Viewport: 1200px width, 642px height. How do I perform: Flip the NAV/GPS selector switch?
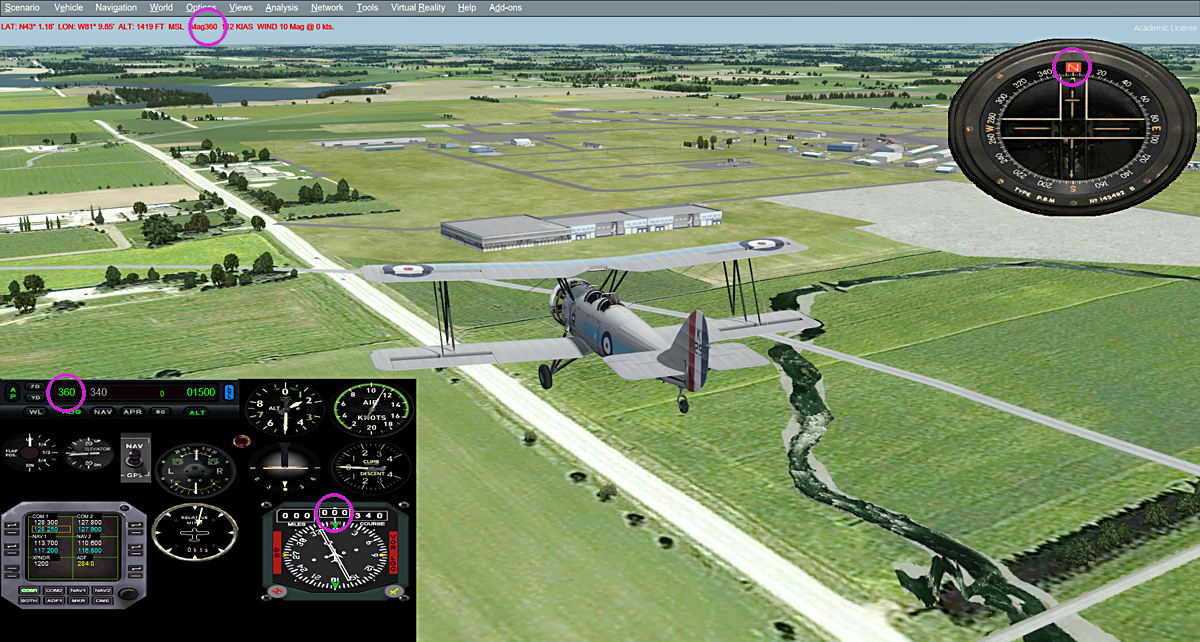point(133,459)
